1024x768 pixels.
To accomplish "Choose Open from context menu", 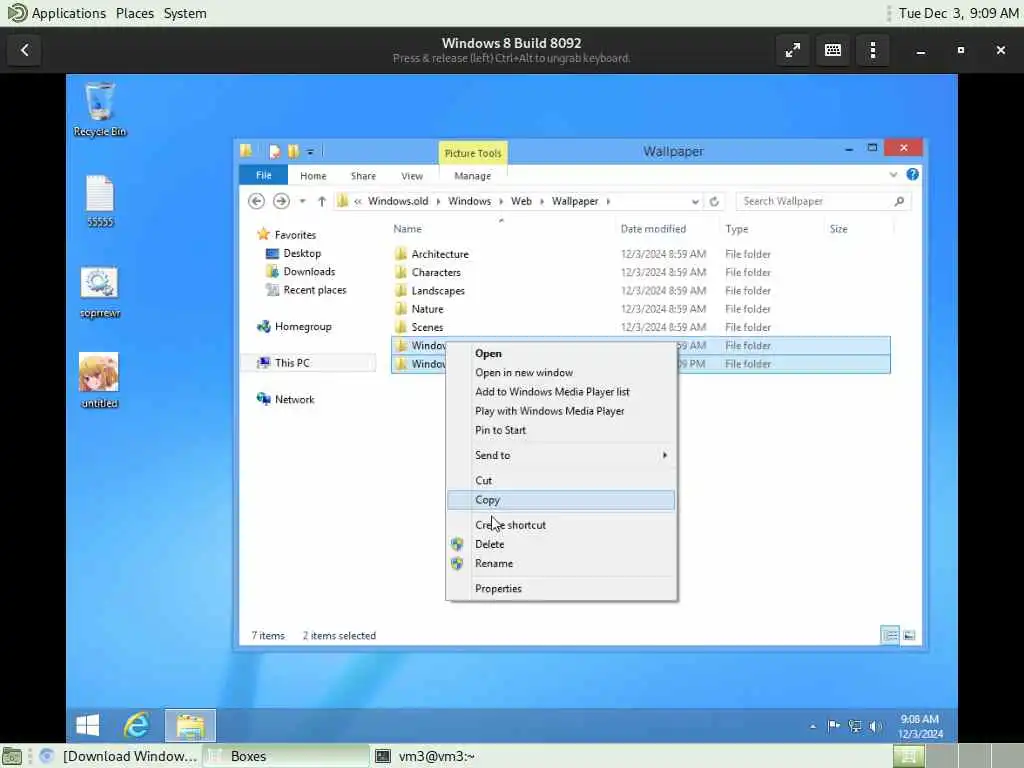I will tap(561, 353).
